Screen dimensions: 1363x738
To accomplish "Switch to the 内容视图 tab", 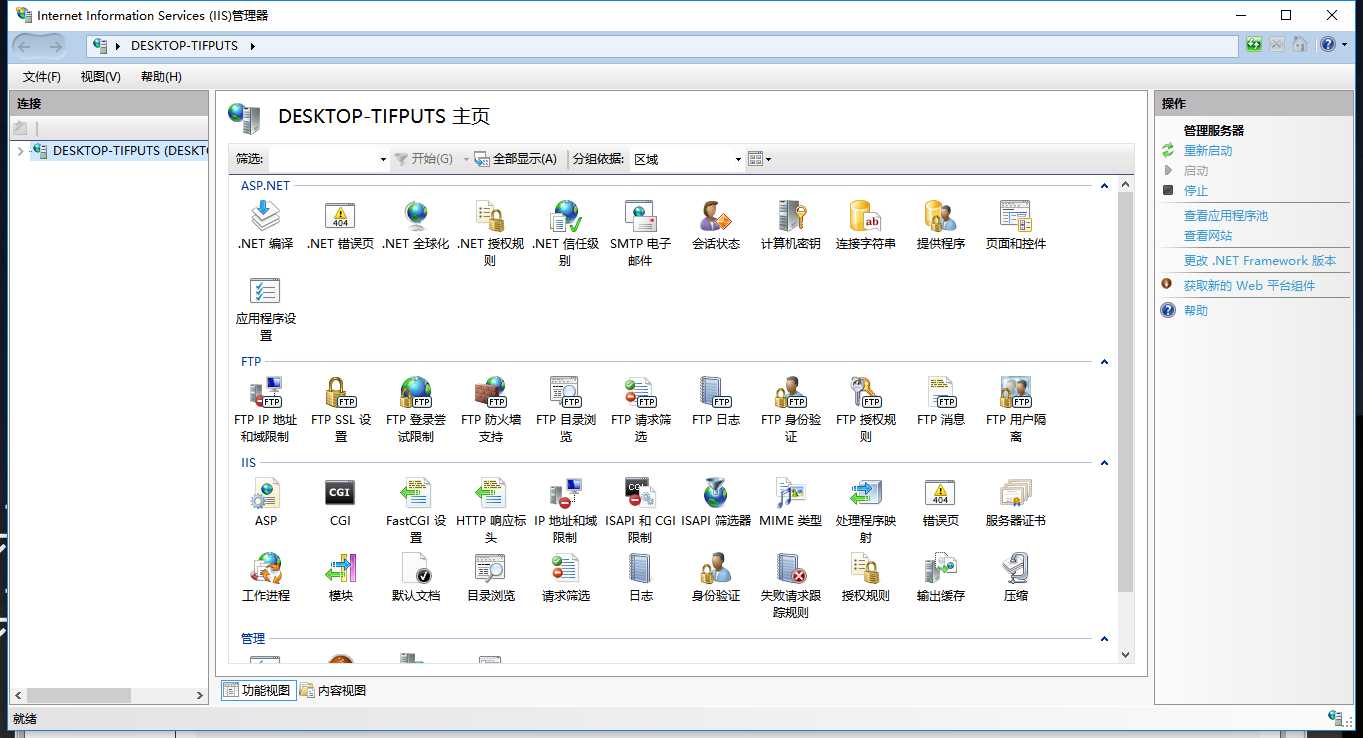I will pos(333,690).
